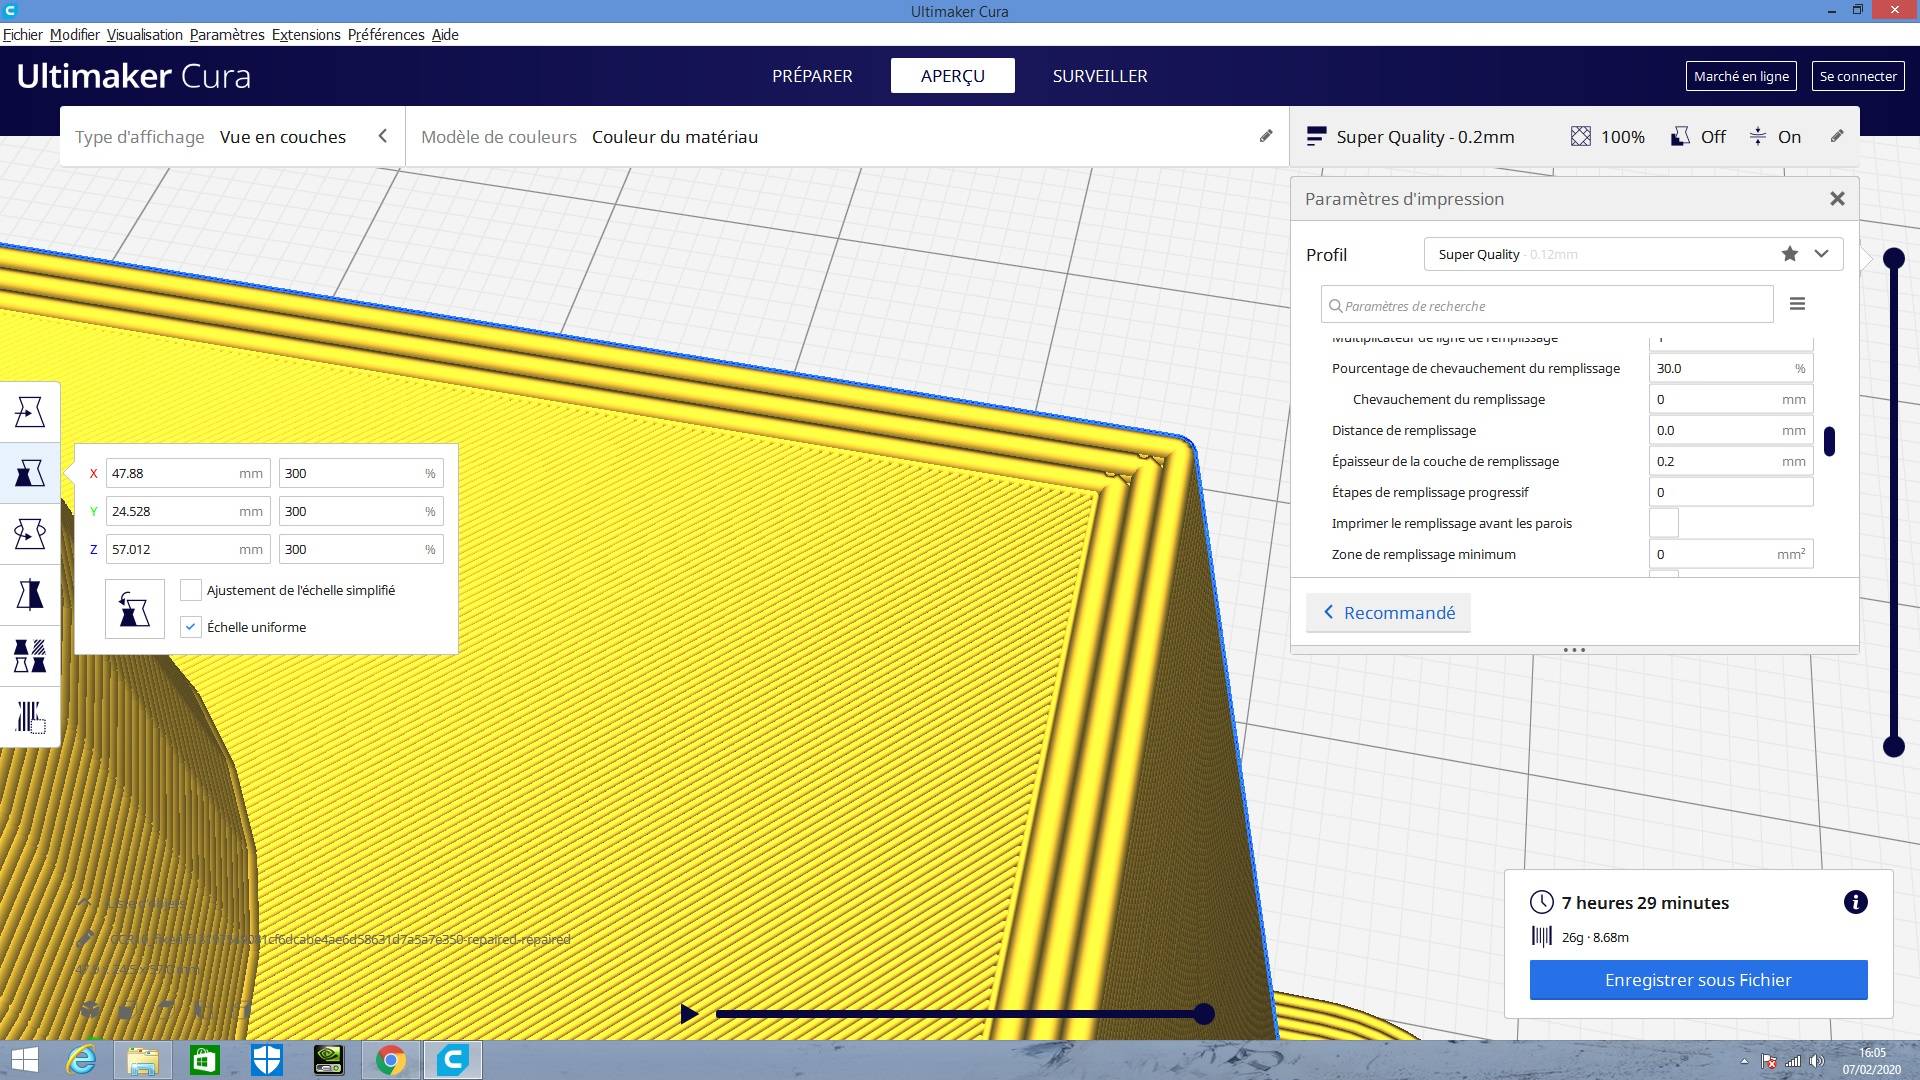Toggle Imprimer le remplissage avant les parois
1920x1080 pixels.
pyautogui.click(x=1663, y=523)
